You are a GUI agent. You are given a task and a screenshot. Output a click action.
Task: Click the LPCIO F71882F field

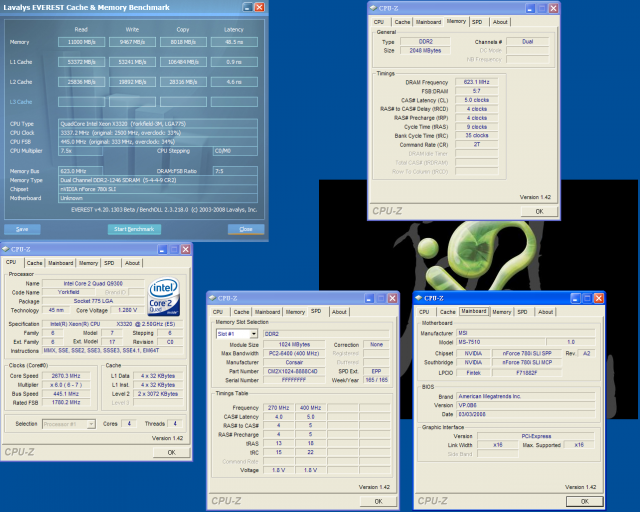(527, 373)
